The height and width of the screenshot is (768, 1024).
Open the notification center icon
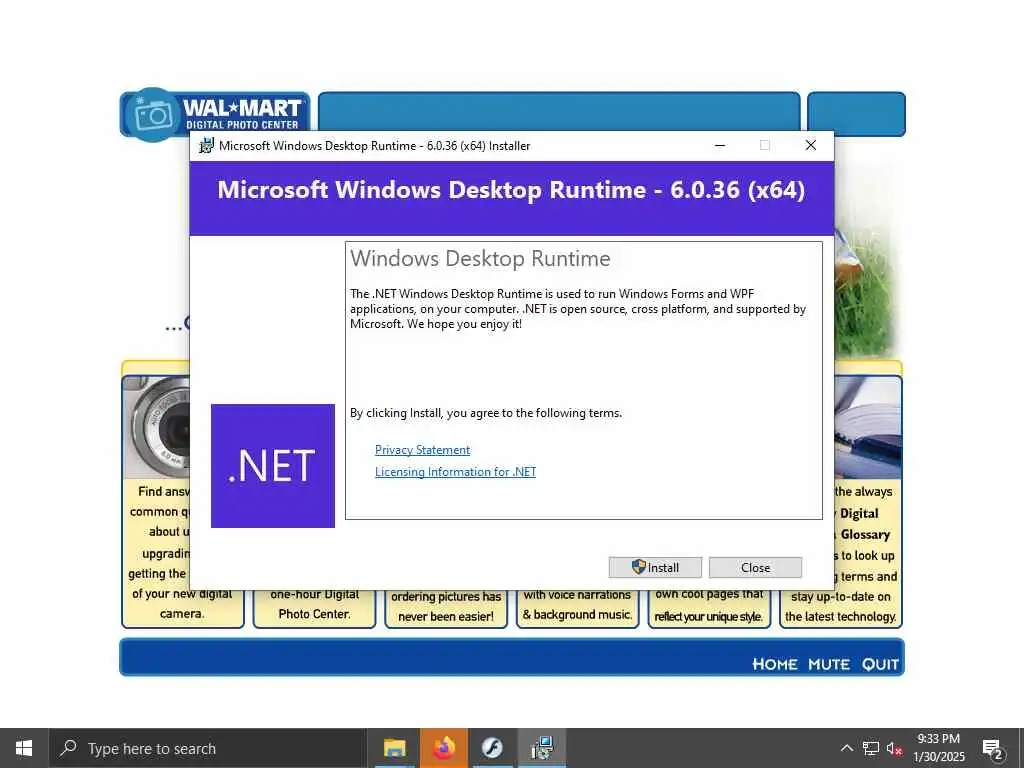pyautogui.click(x=993, y=748)
